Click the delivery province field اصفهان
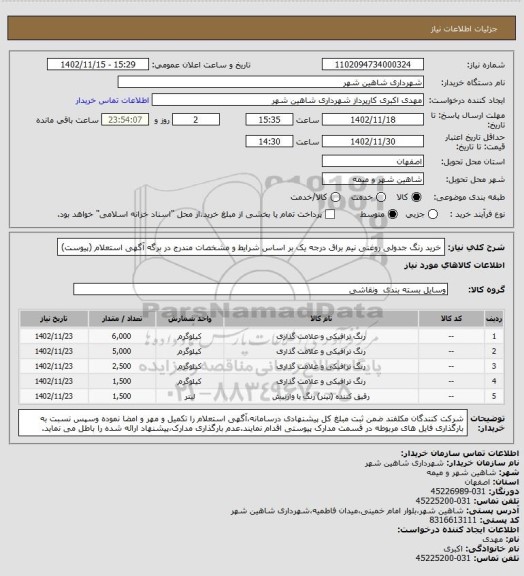 [x=373, y=161]
